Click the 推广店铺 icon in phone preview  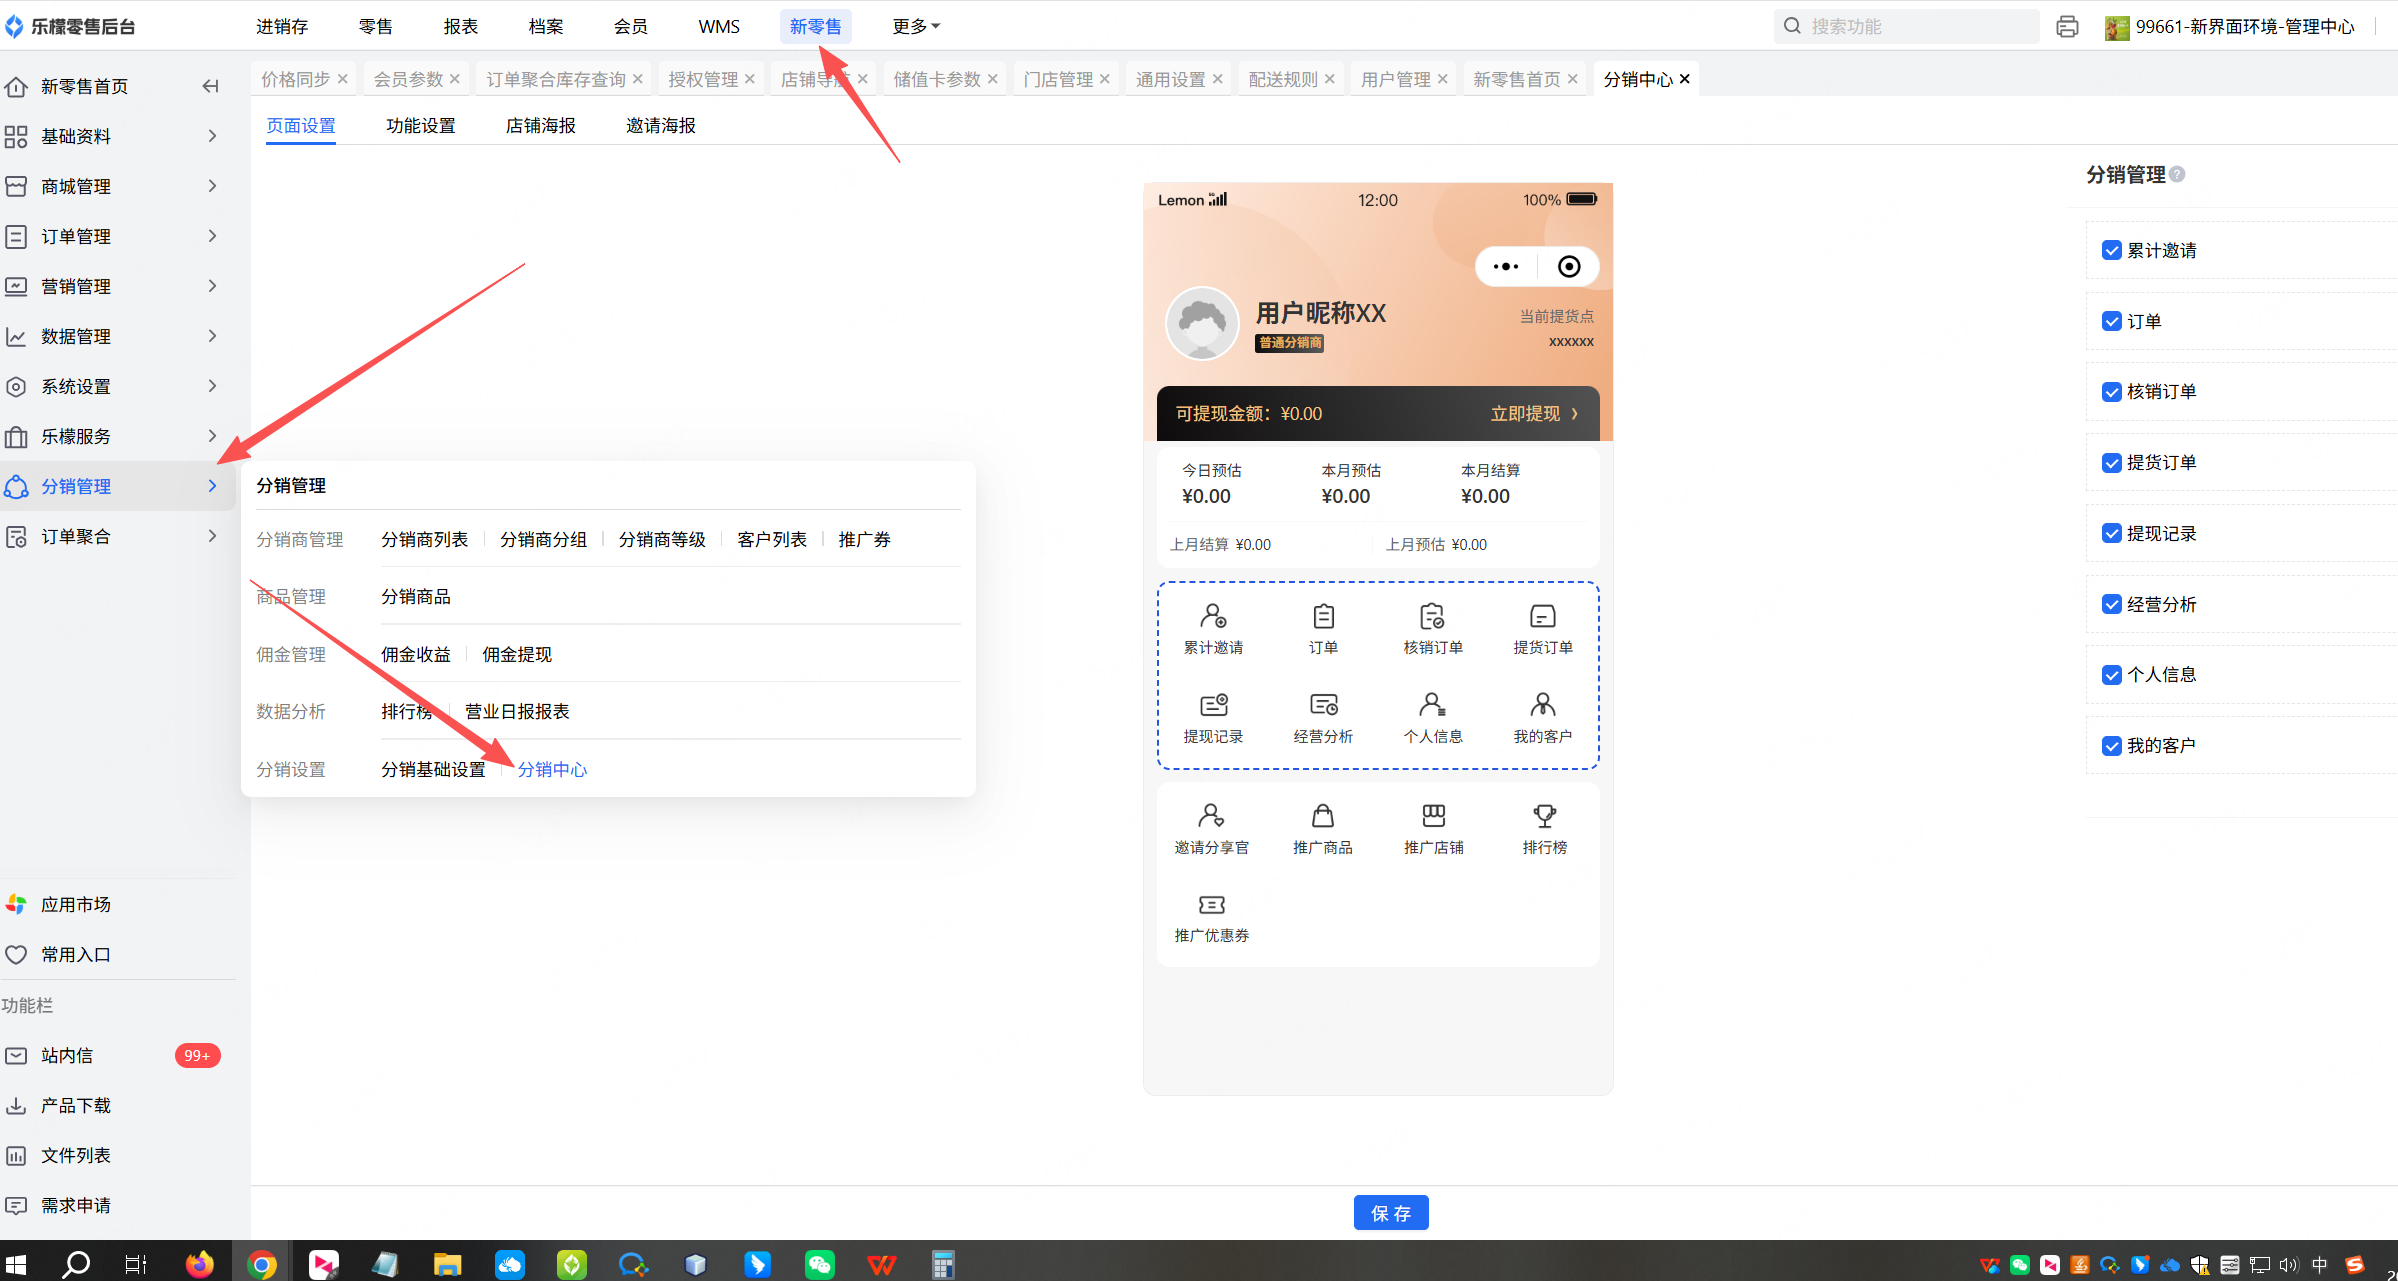pyautogui.click(x=1433, y=816)
